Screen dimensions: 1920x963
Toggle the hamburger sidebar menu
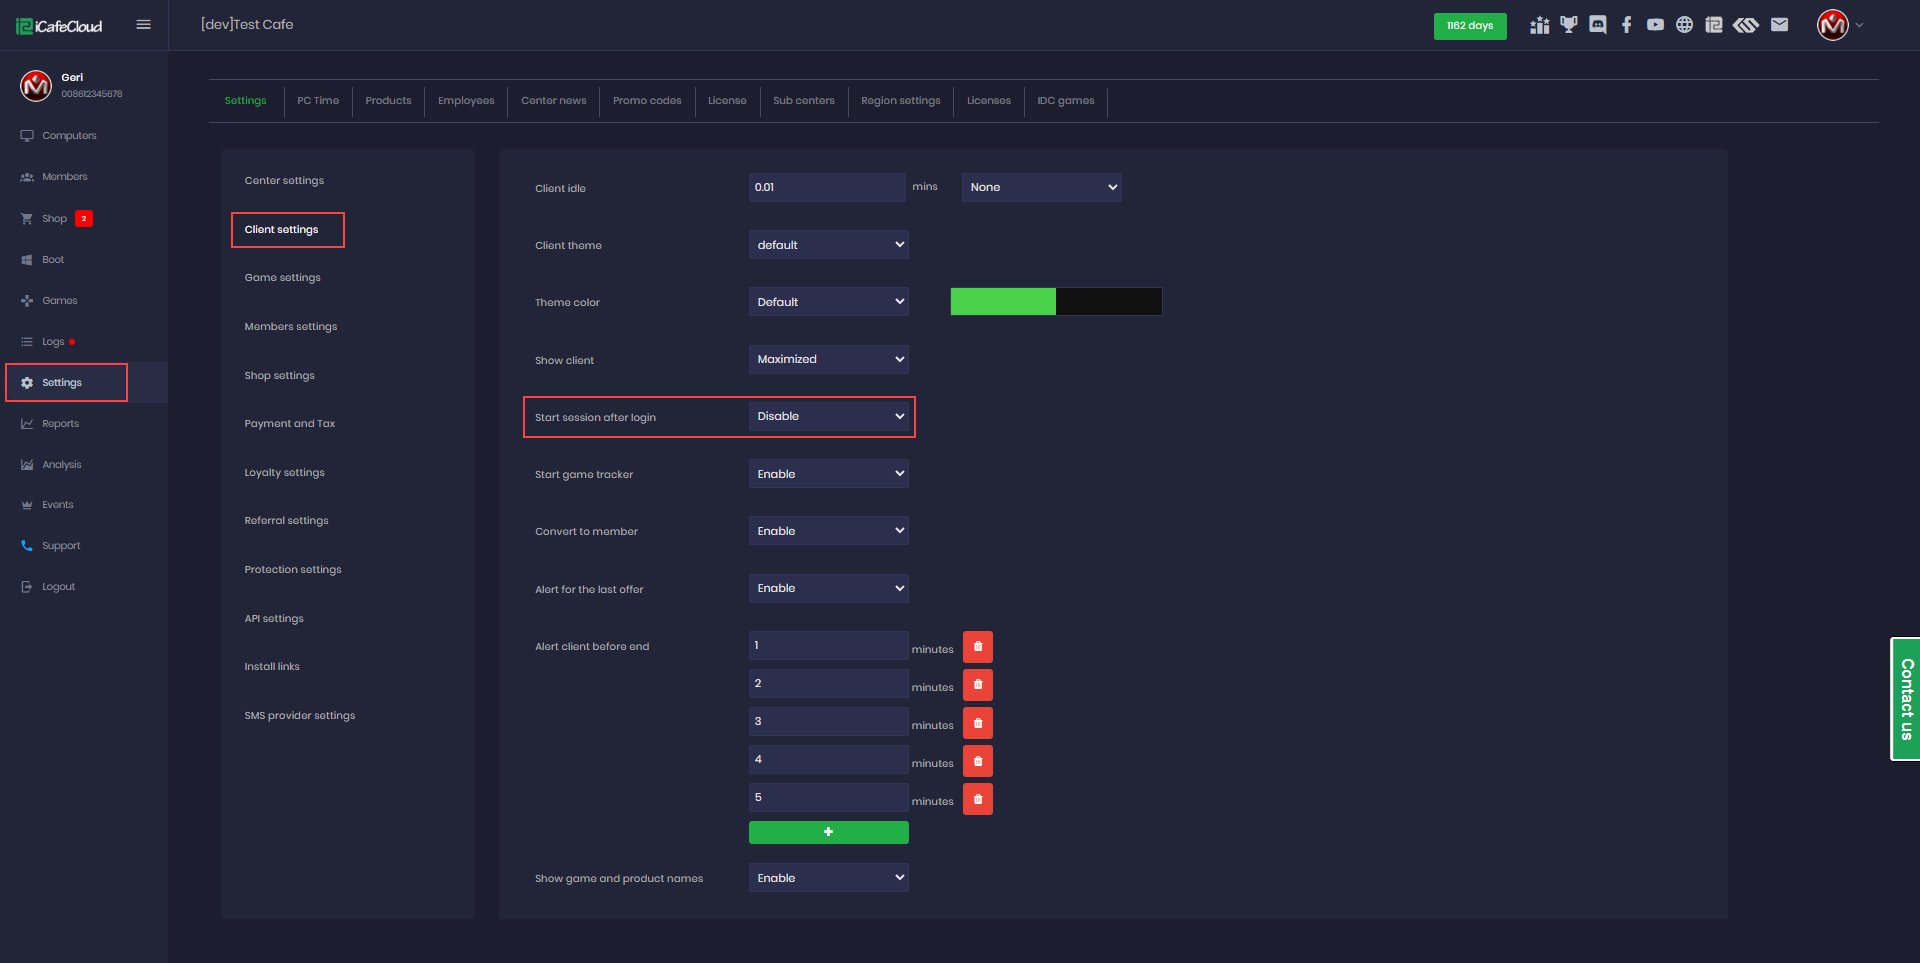(144, 25)
